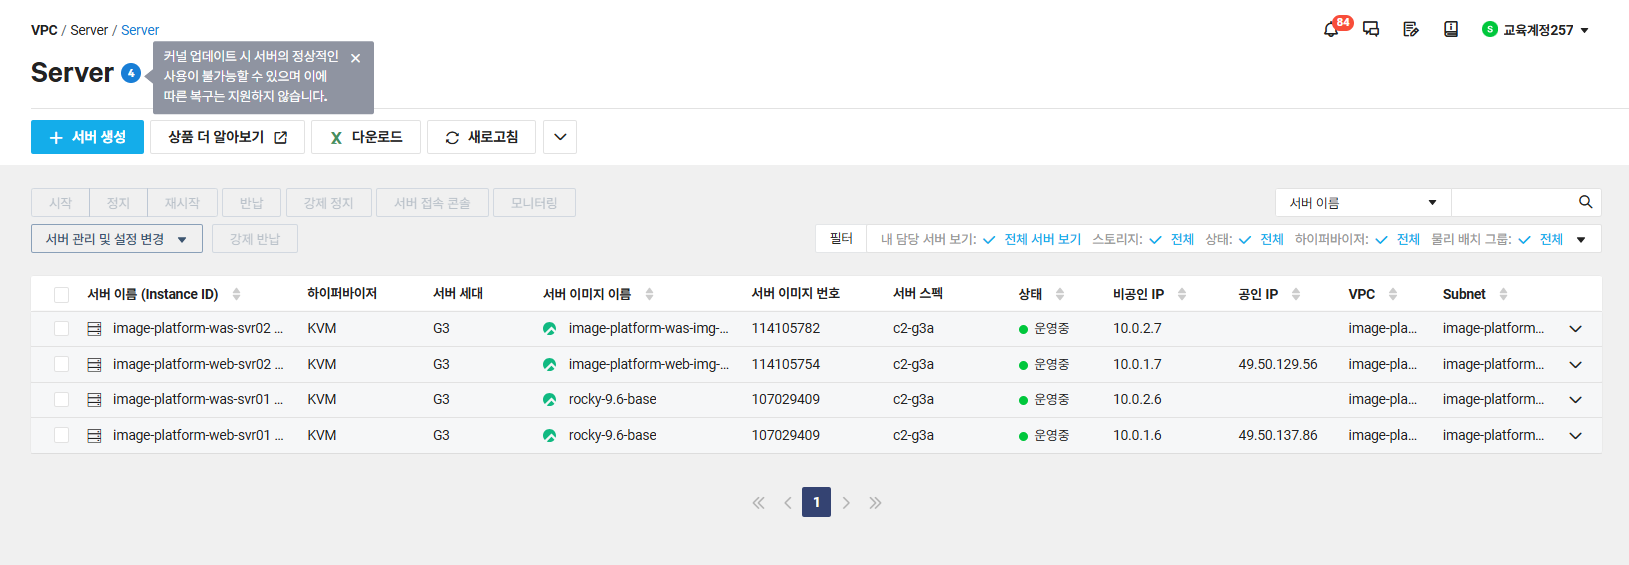Click server icon of image-platform-web-svr01
Viewport: 1629px width, 565px height.
click(94, 436)
